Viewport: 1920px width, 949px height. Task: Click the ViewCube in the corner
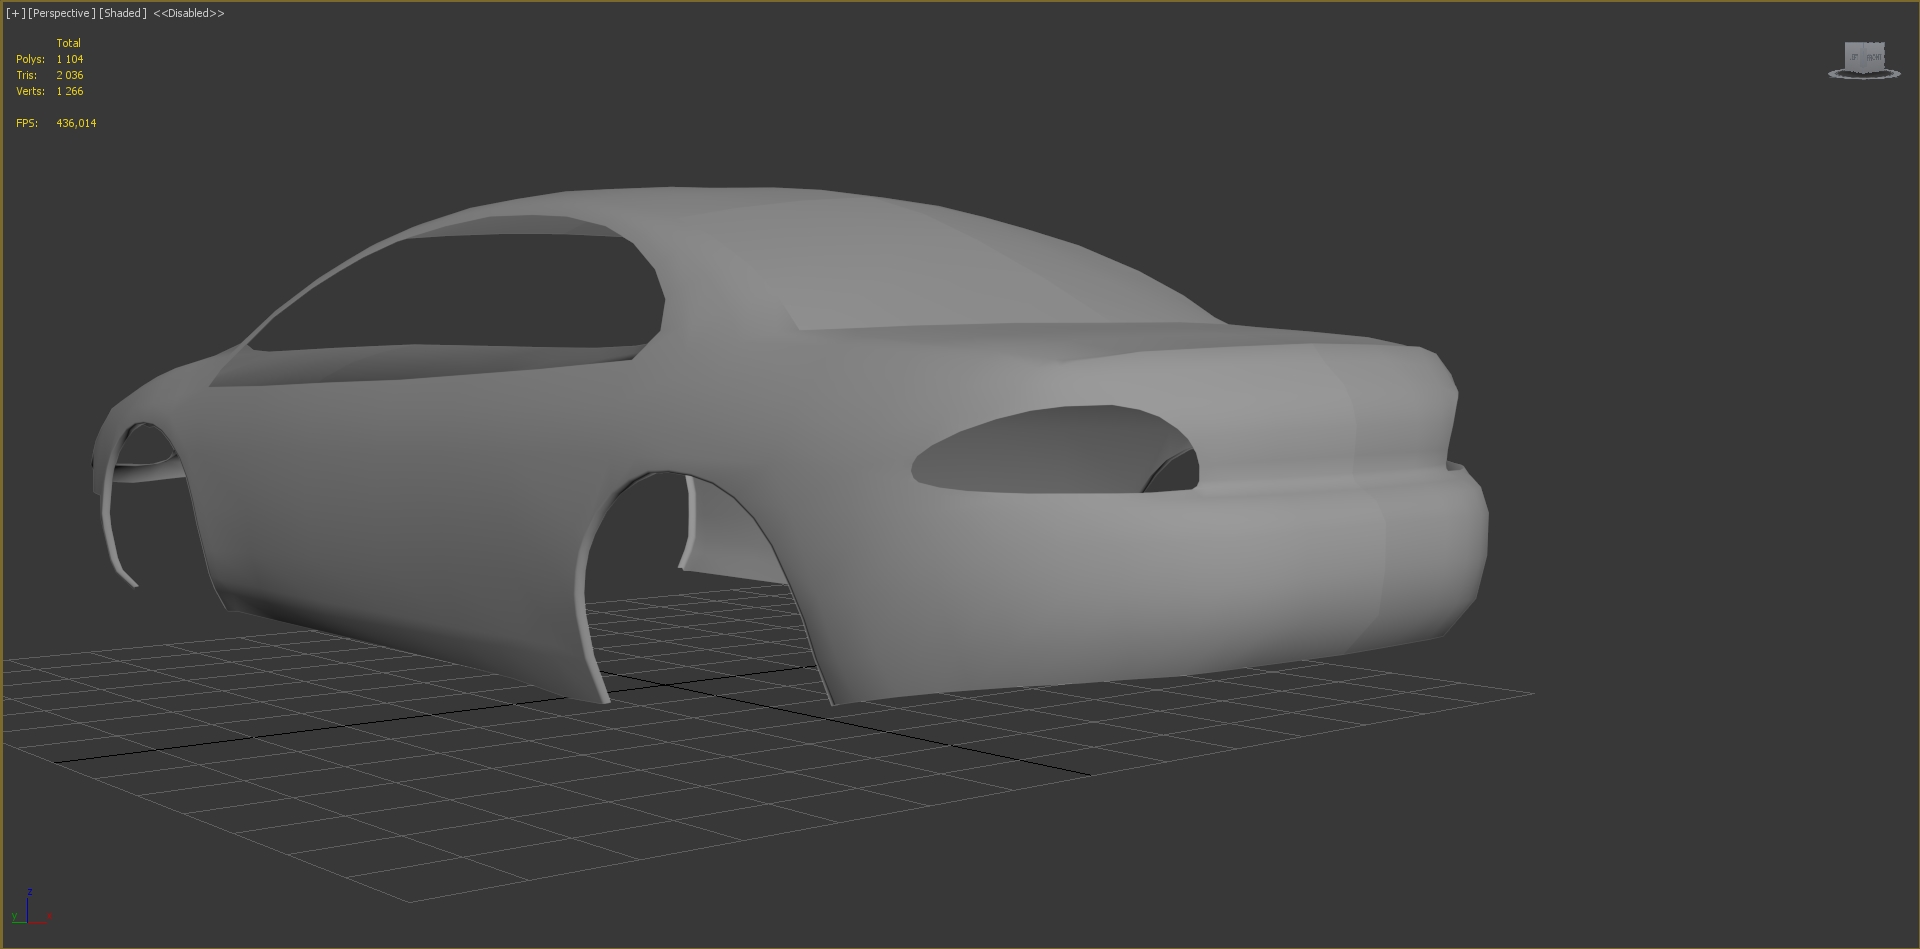1864,56
